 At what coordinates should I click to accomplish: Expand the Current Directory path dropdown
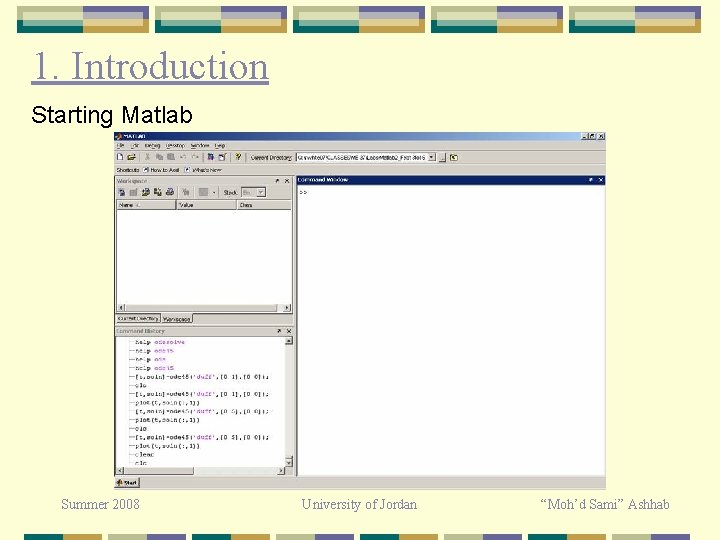(432, 158)
